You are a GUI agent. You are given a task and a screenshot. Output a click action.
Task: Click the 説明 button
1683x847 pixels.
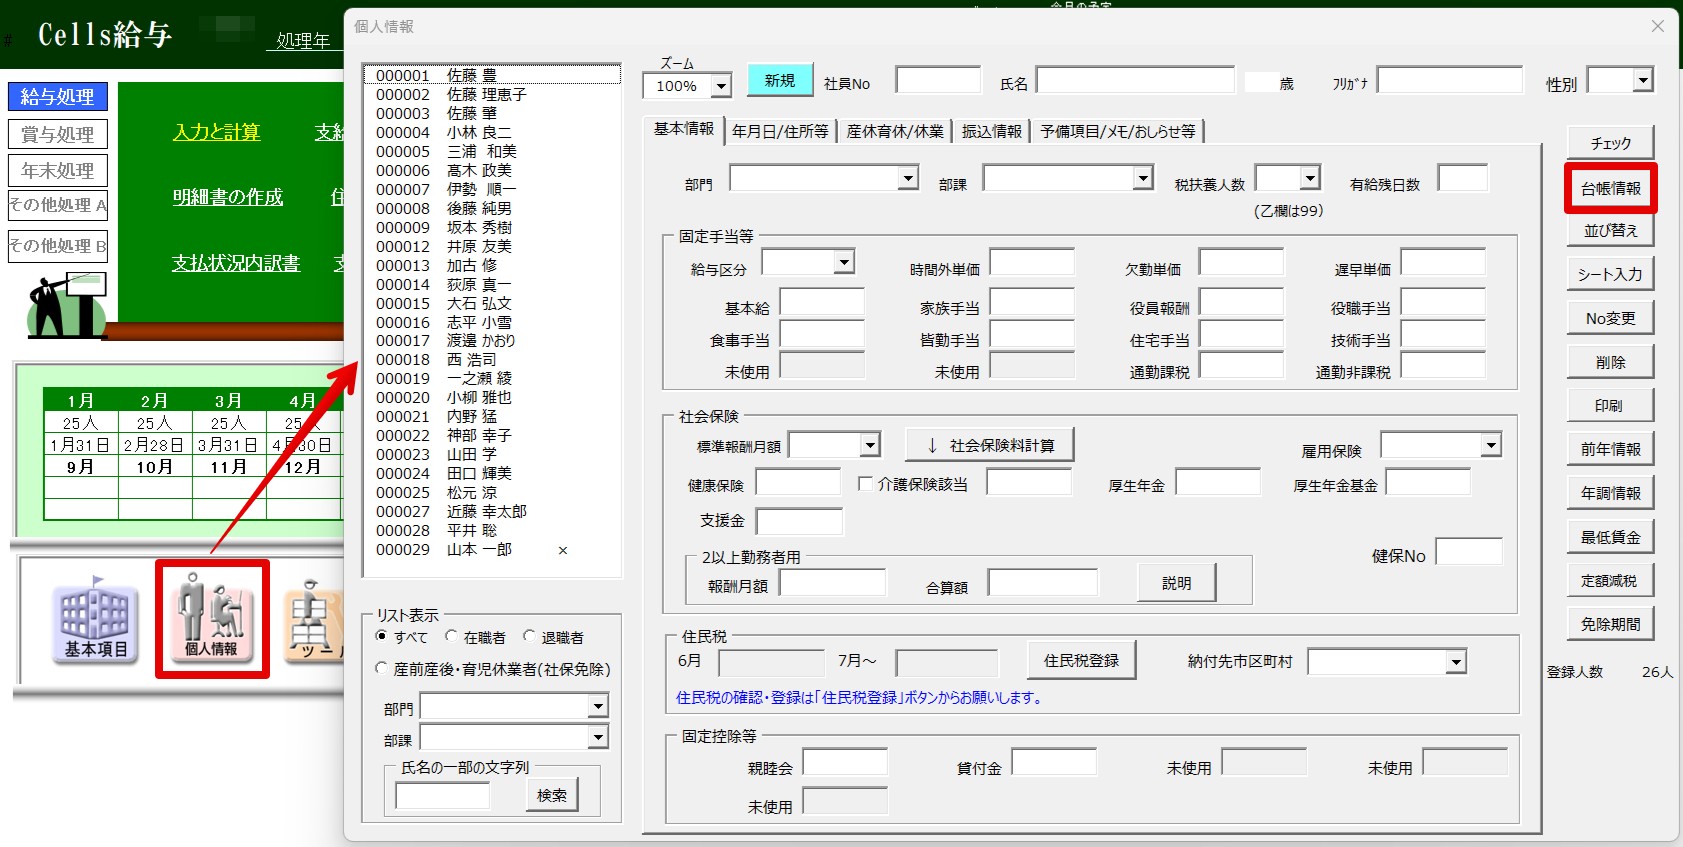[x=1177, y=583]
